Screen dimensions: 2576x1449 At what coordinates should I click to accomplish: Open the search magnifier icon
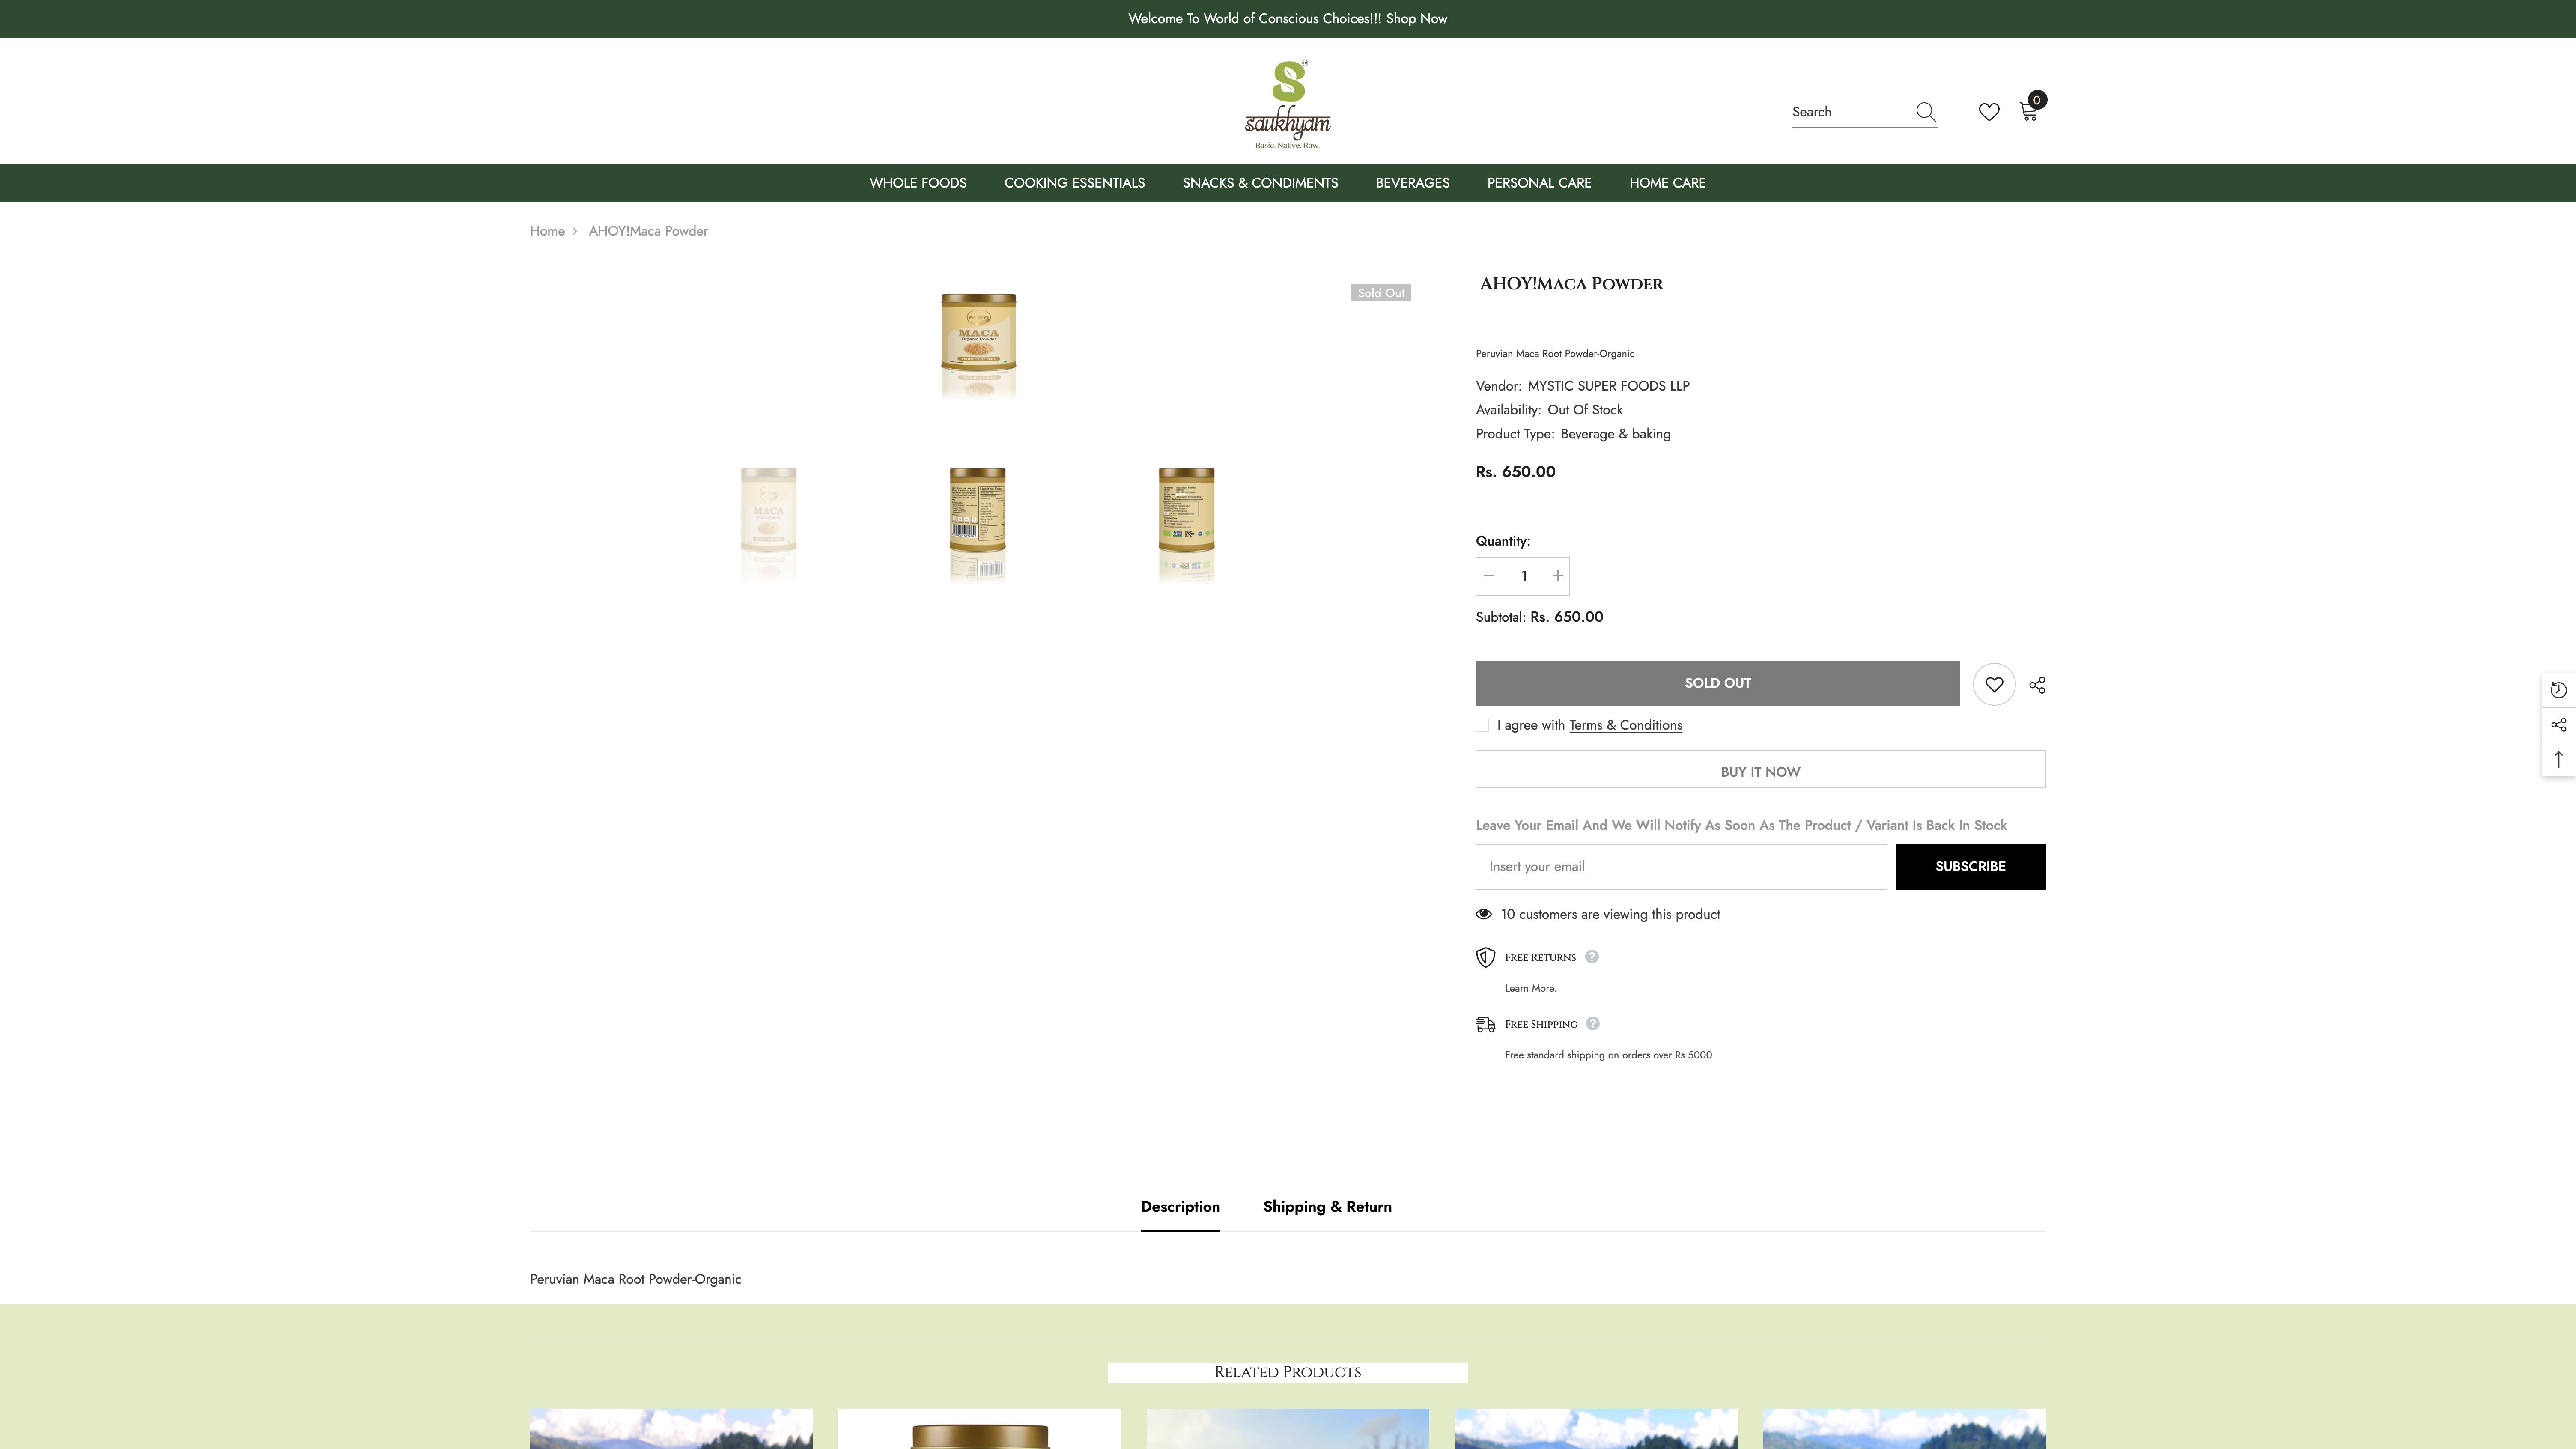coord(1925,112)
